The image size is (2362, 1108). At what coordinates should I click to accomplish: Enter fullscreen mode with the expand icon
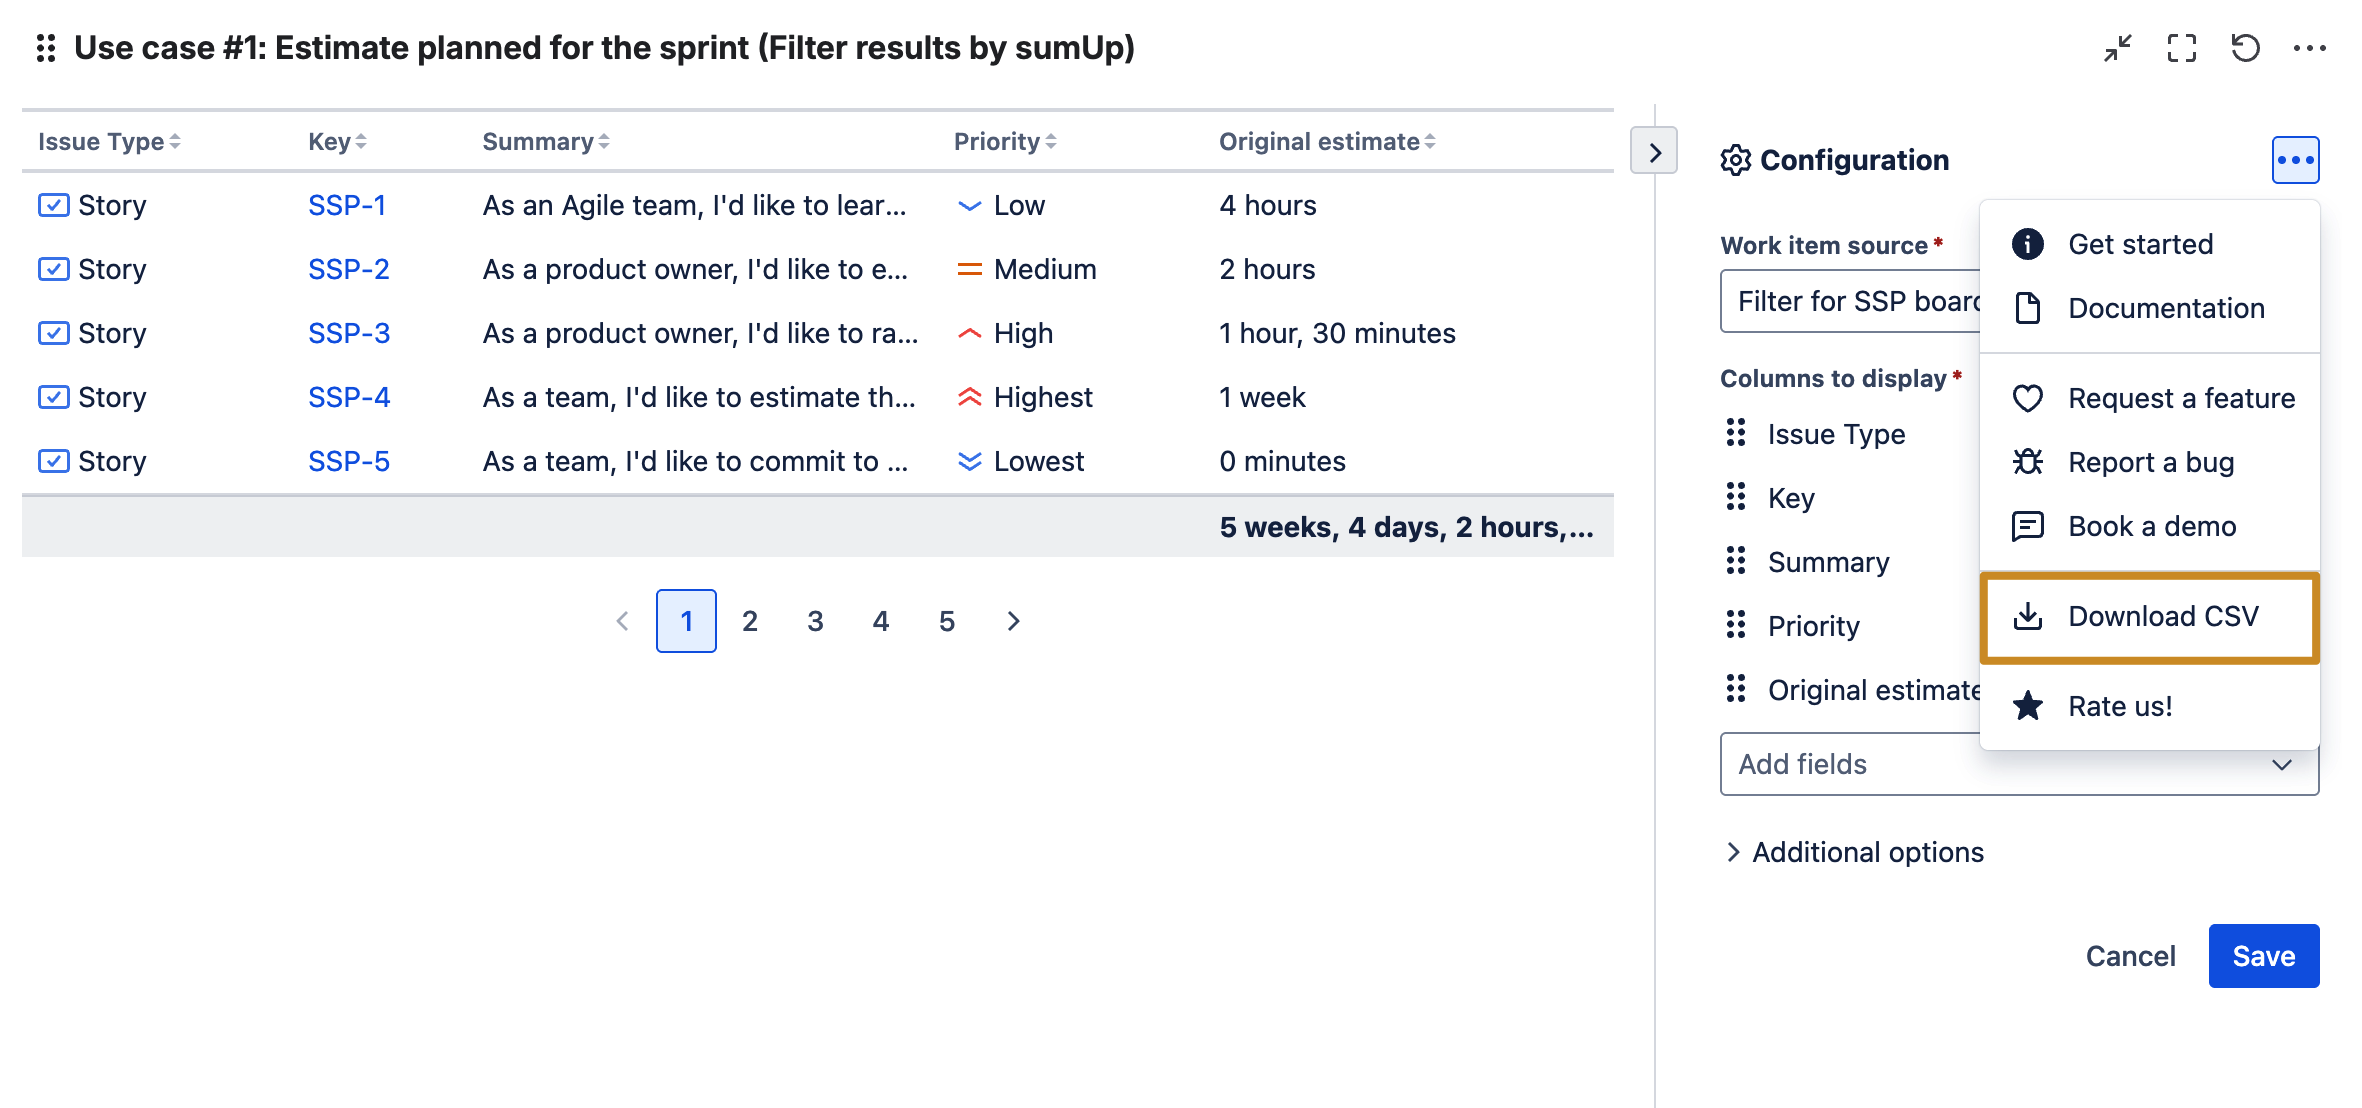(2181, 48)
